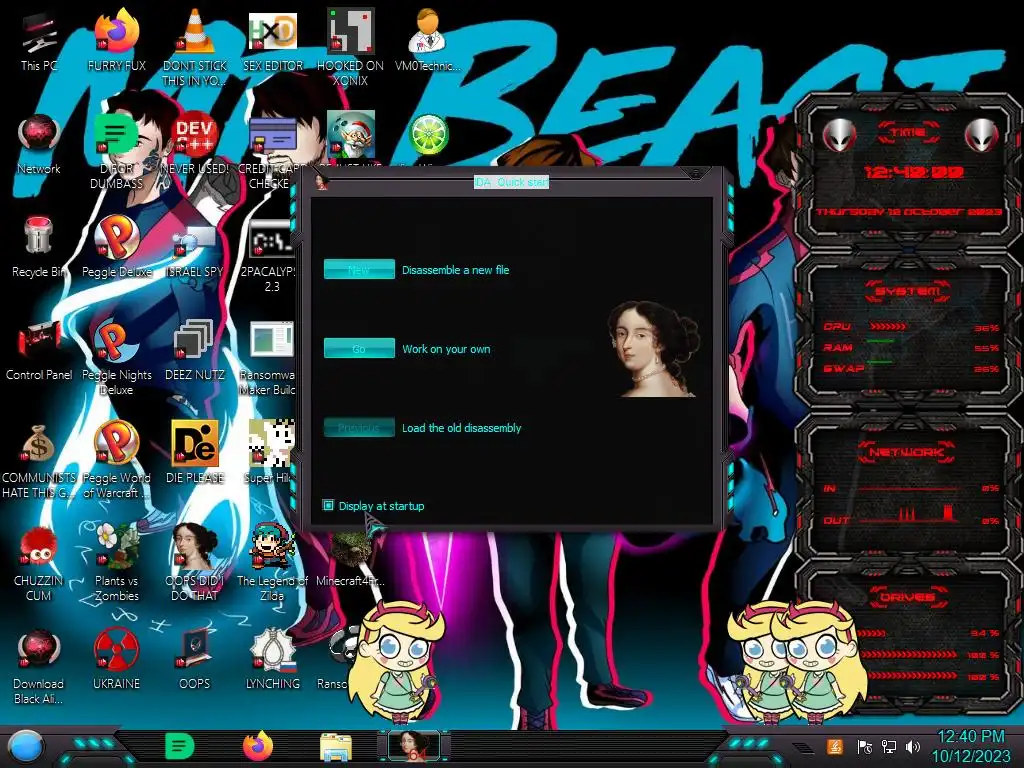Click the flag action center tray icon
Image resolution: width=1024 pixels, height=768 pixels.
point(864,747)
